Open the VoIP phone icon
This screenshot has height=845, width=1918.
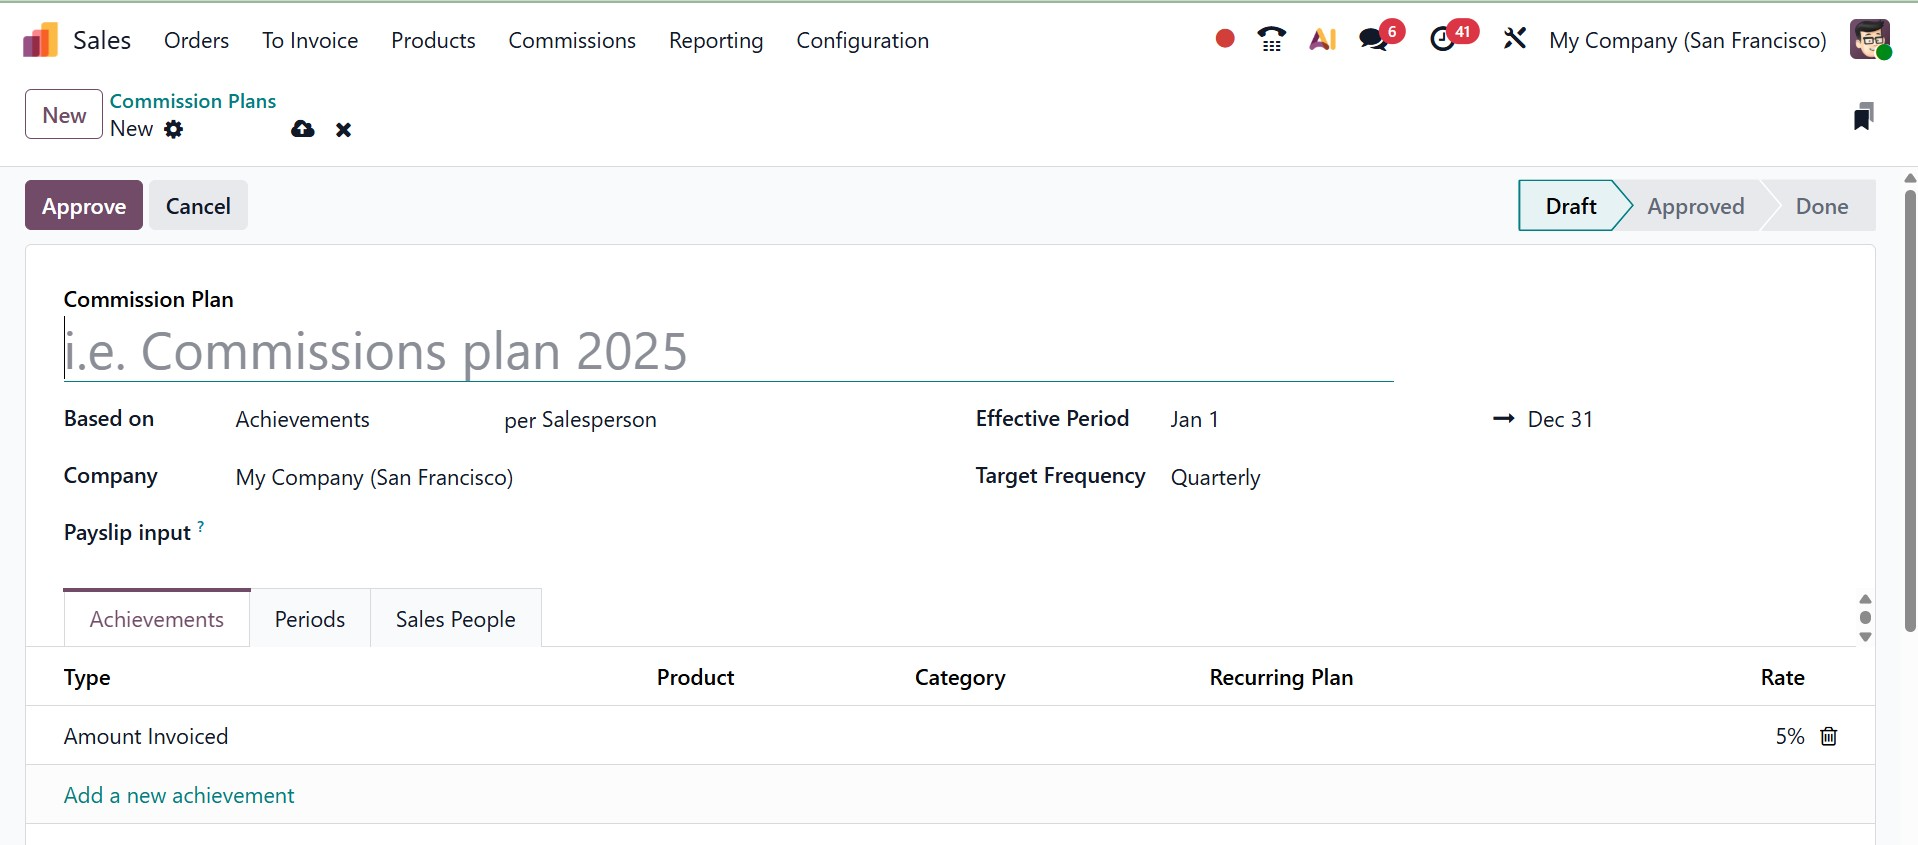pyautogui.click(x=1271, y=39)
